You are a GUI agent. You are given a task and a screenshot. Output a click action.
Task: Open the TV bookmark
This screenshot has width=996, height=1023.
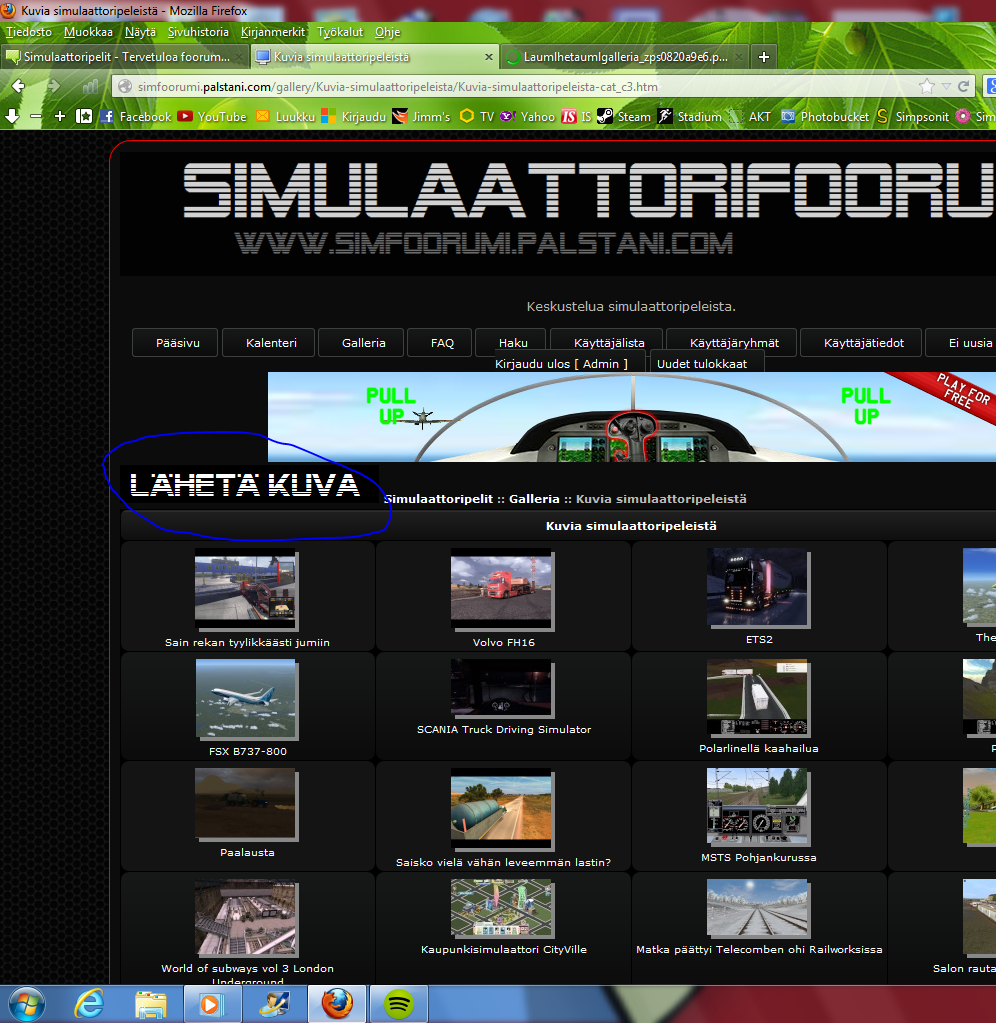[x=477, y=116]
